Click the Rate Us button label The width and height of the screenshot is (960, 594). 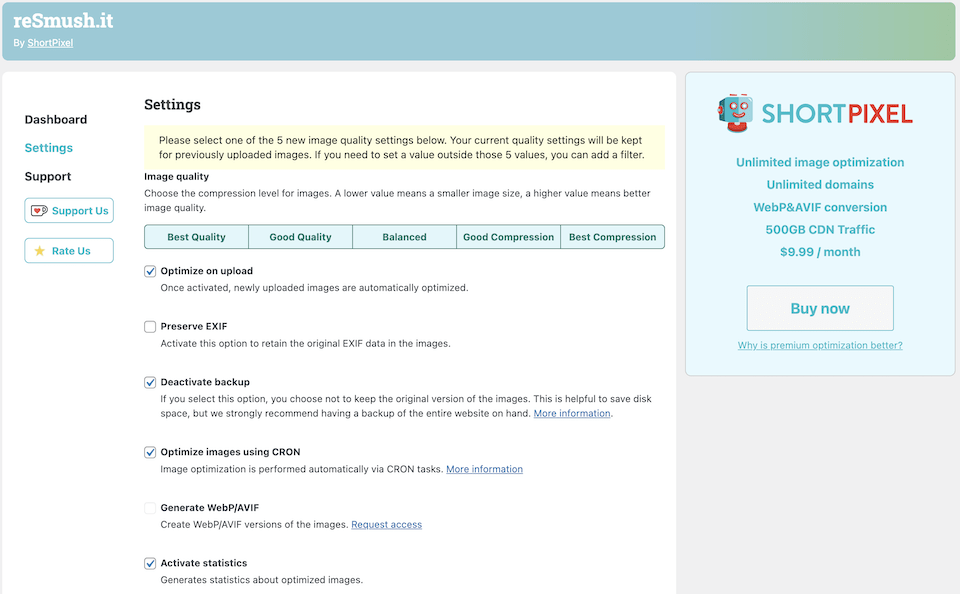point(71,251)
